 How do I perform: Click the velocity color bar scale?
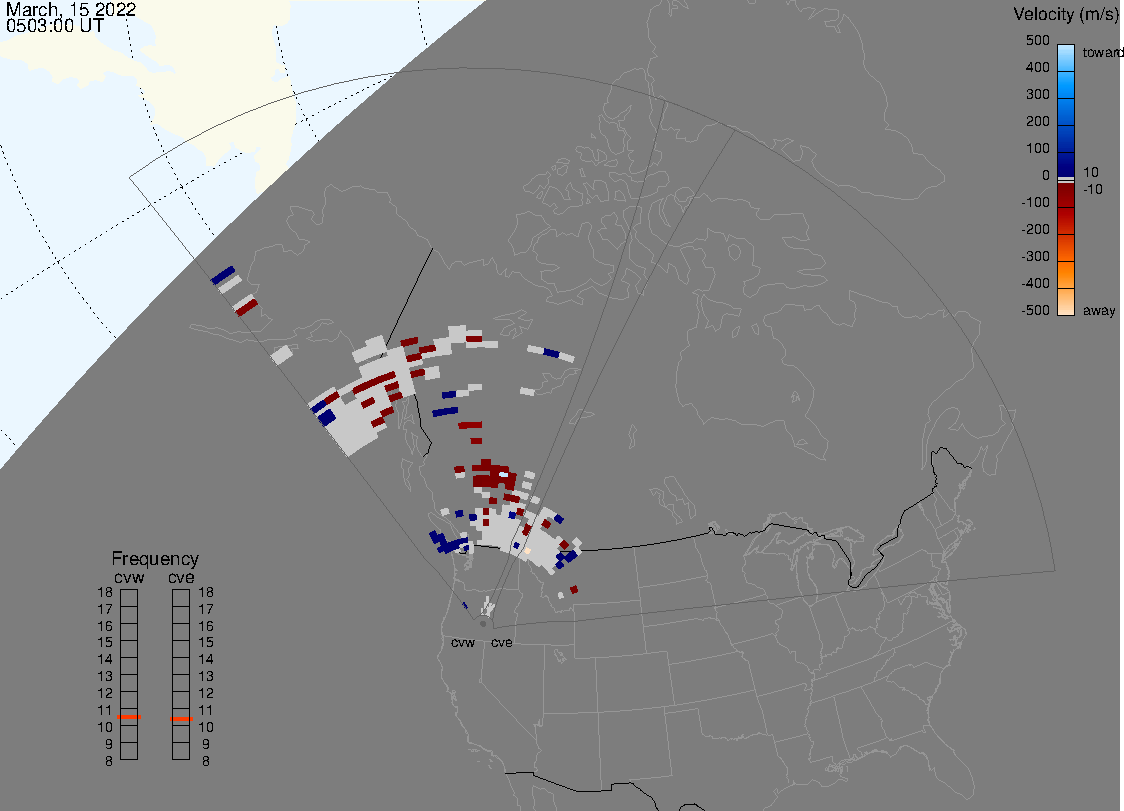1066,180
